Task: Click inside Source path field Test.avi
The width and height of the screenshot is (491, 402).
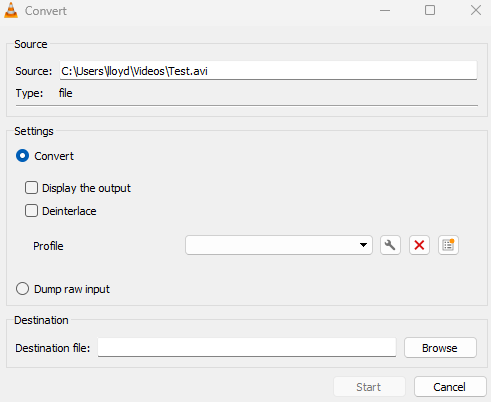Action: 268,70
